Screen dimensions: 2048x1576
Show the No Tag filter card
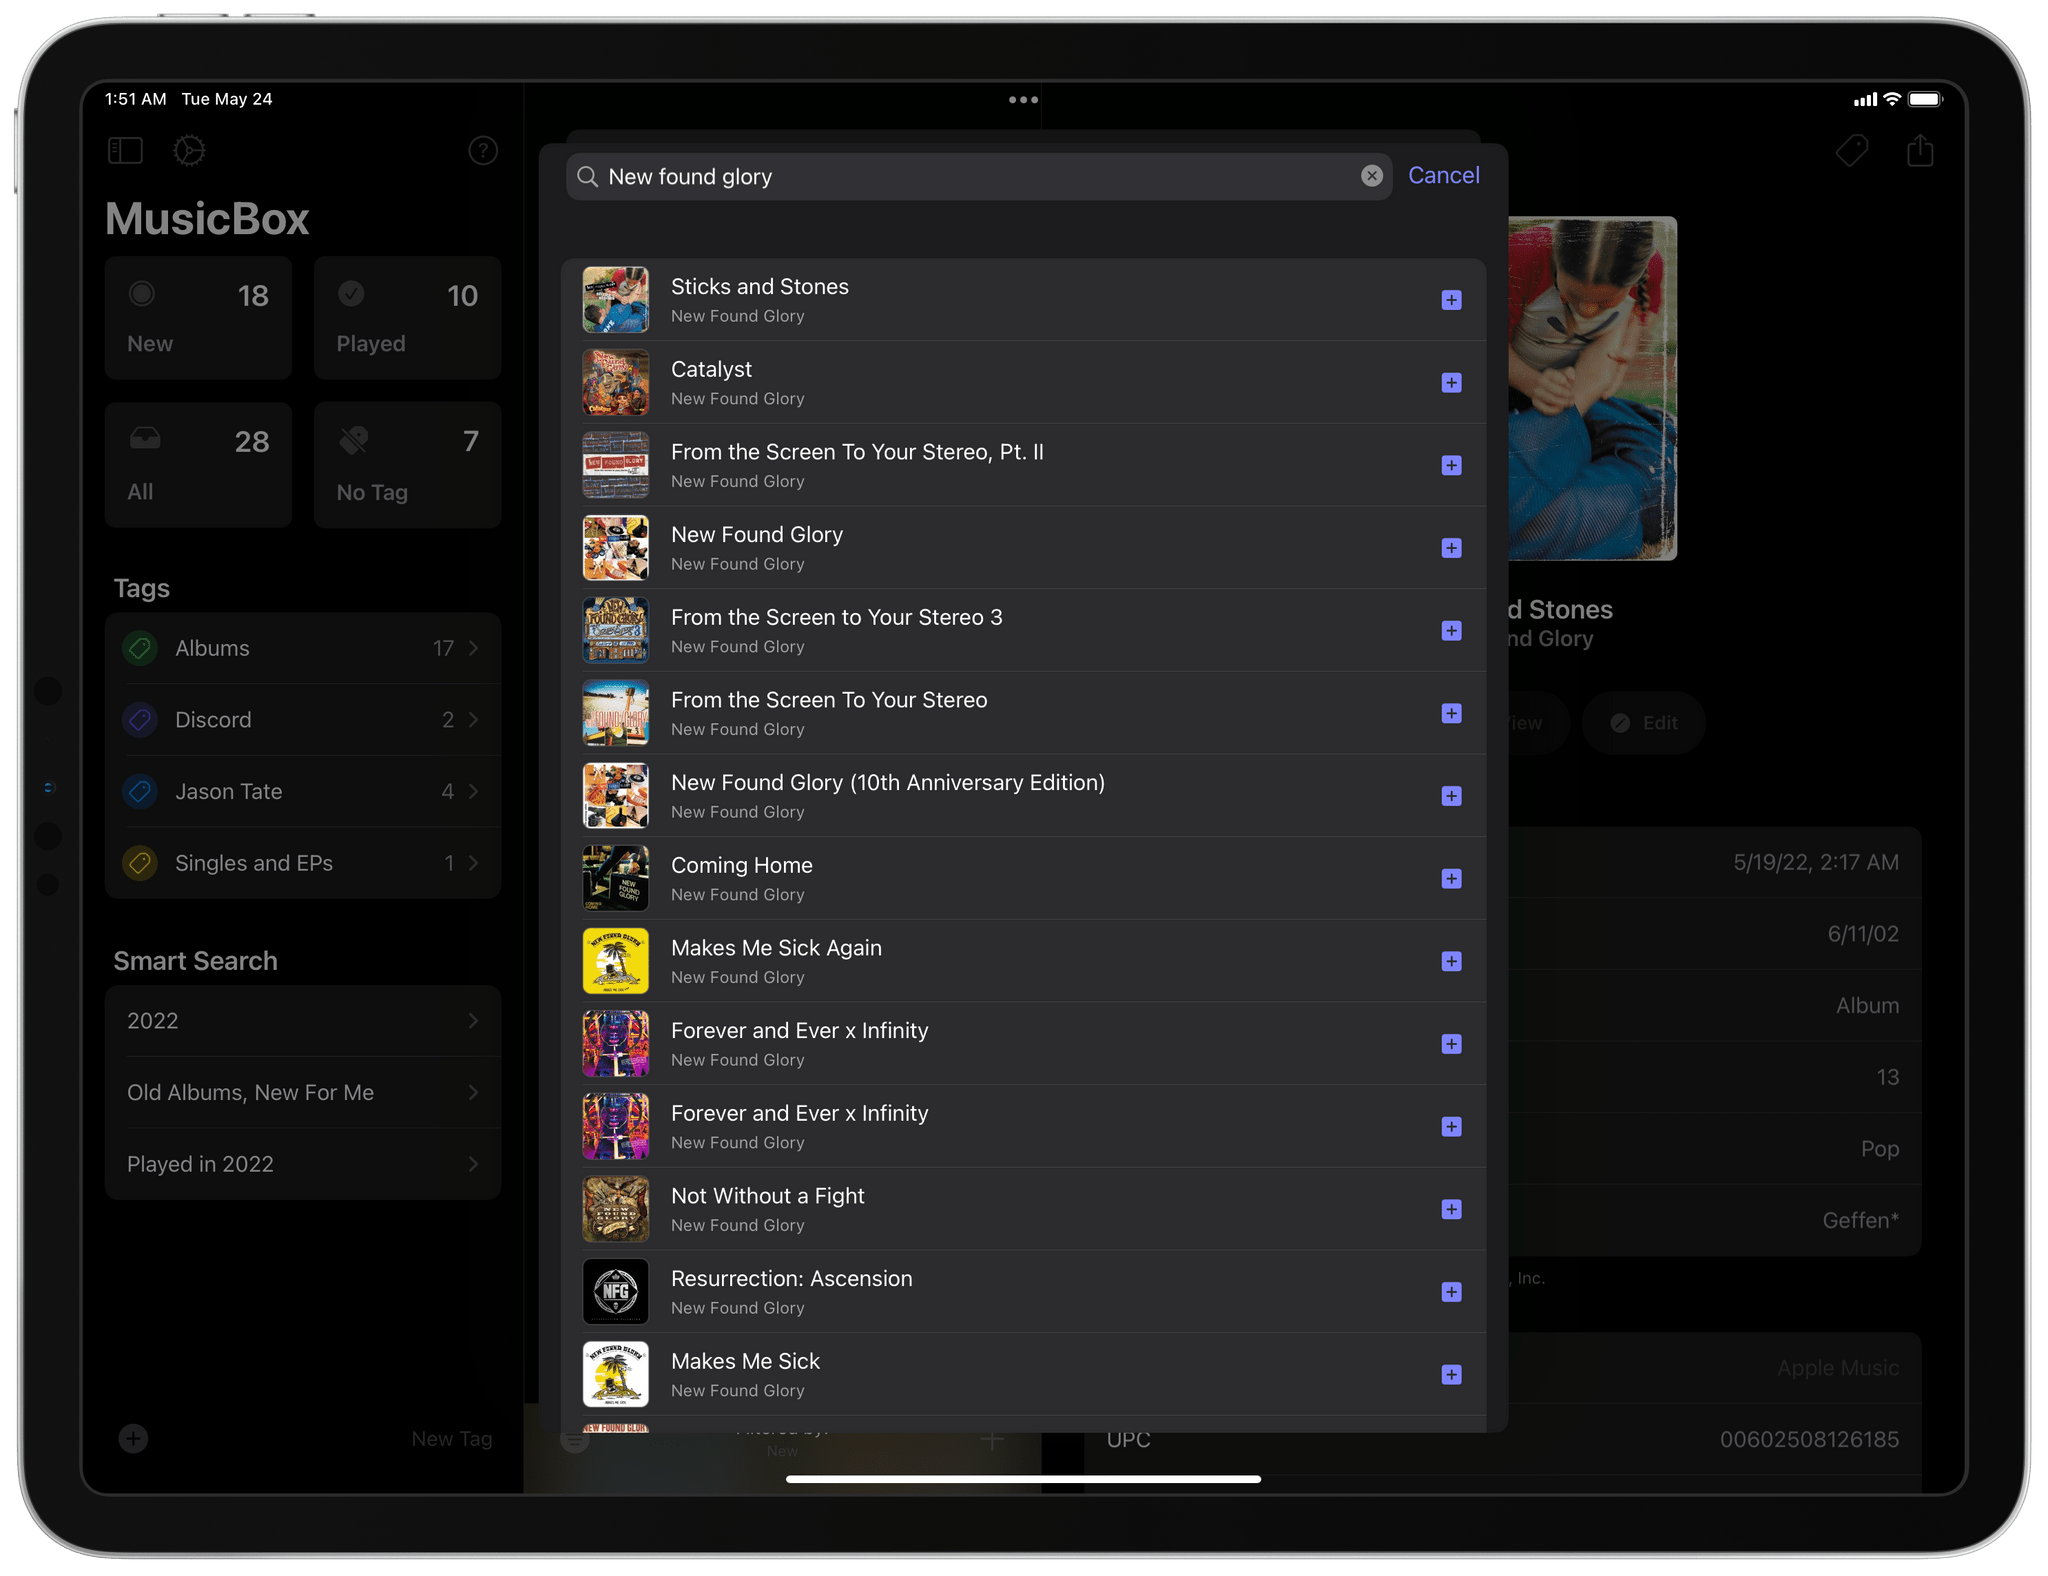click(x=407, y=465)
